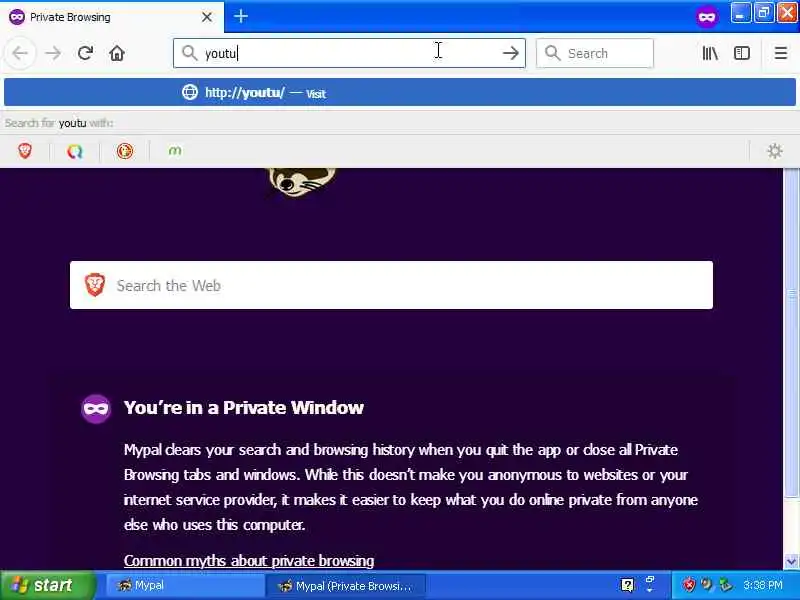Click the taskbar clock showing 3:38 PM
Viewport: 800px width, 600px height.
pos(762,585)
